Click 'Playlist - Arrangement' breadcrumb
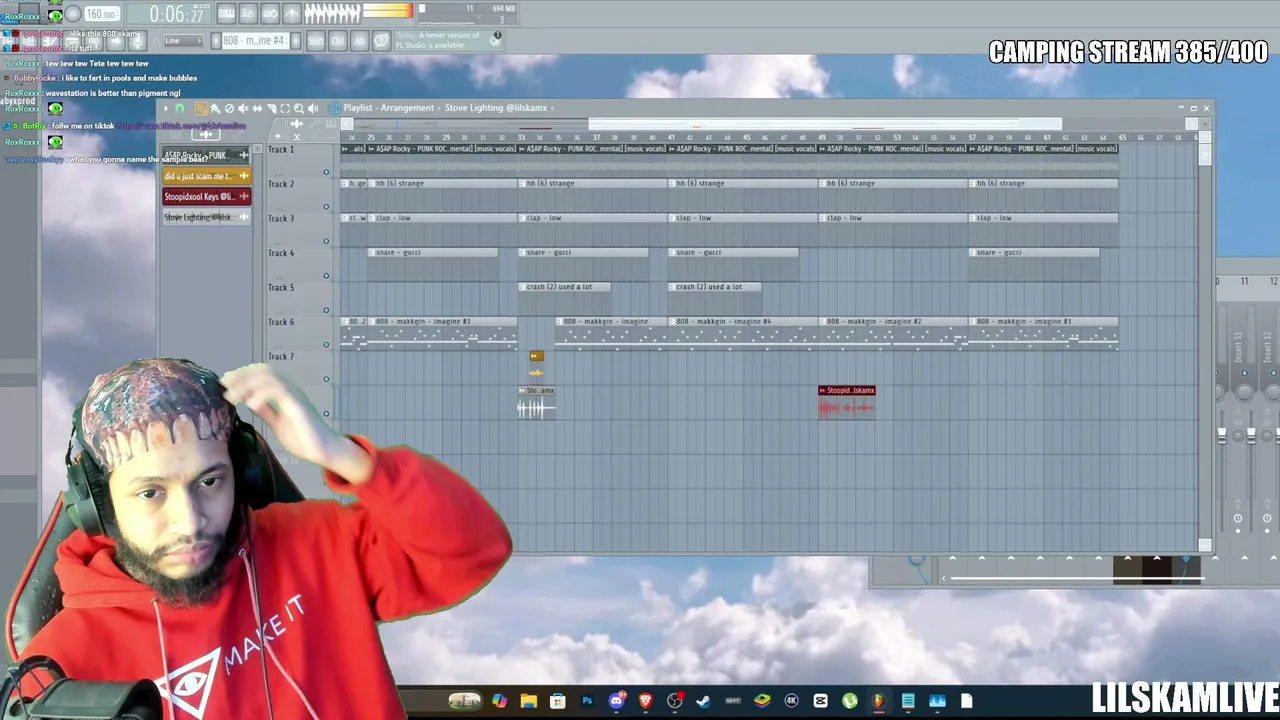Viewport: 1280px width, 720px height. tap(389, 108)
